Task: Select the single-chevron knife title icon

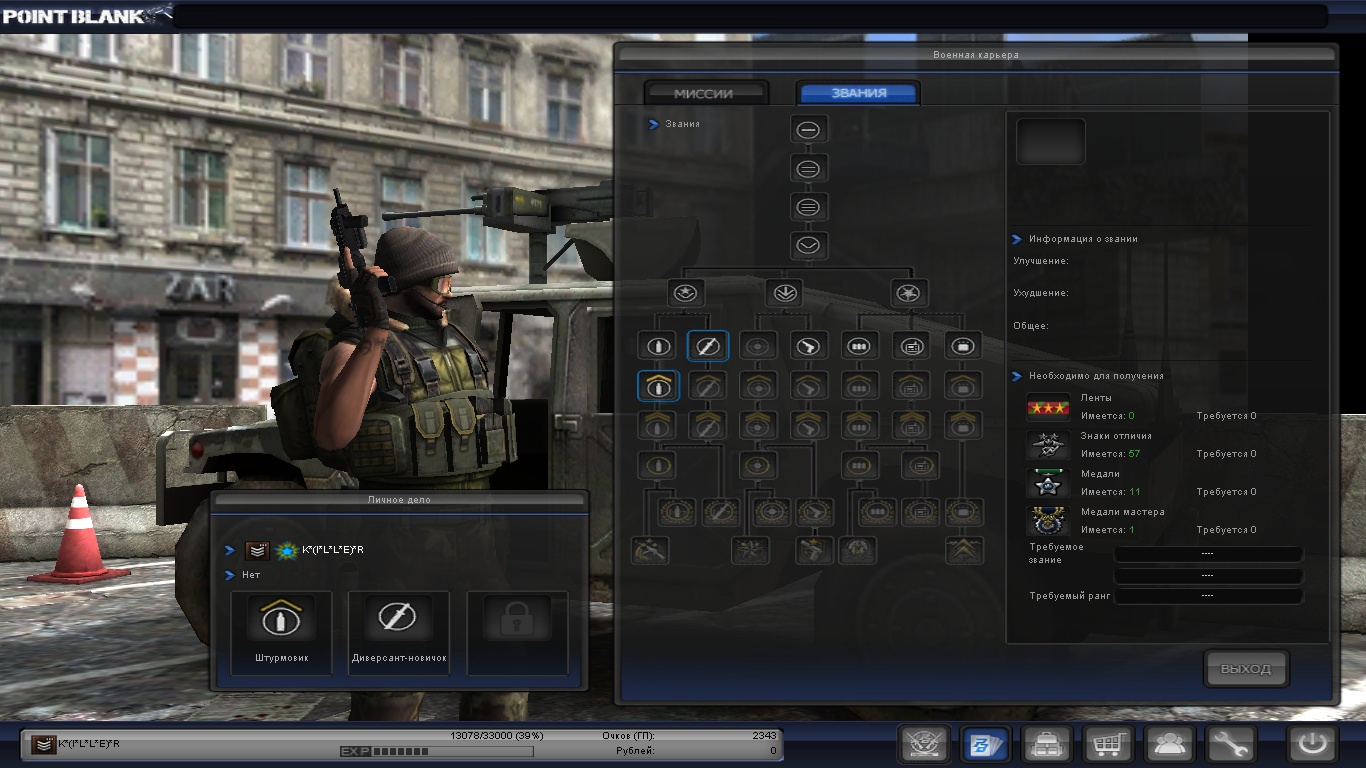Action: [x=708, y=386]
